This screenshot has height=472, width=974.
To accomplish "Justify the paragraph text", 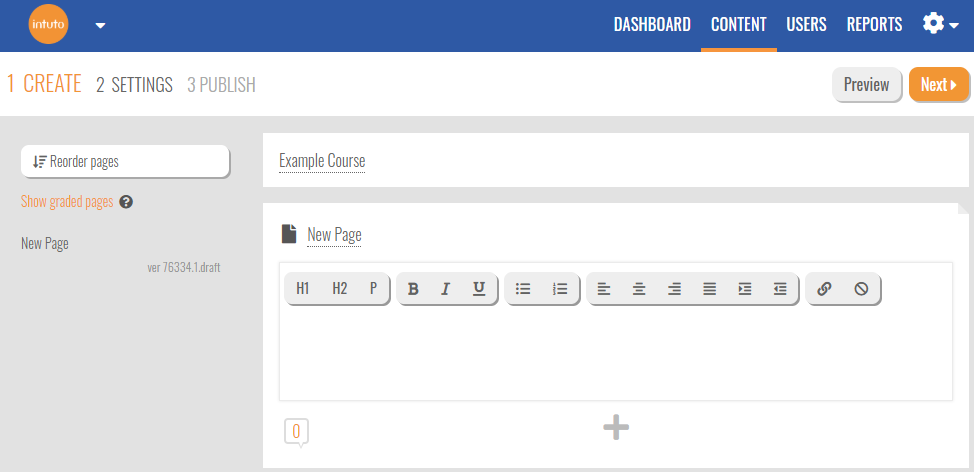I will (709, 289).
